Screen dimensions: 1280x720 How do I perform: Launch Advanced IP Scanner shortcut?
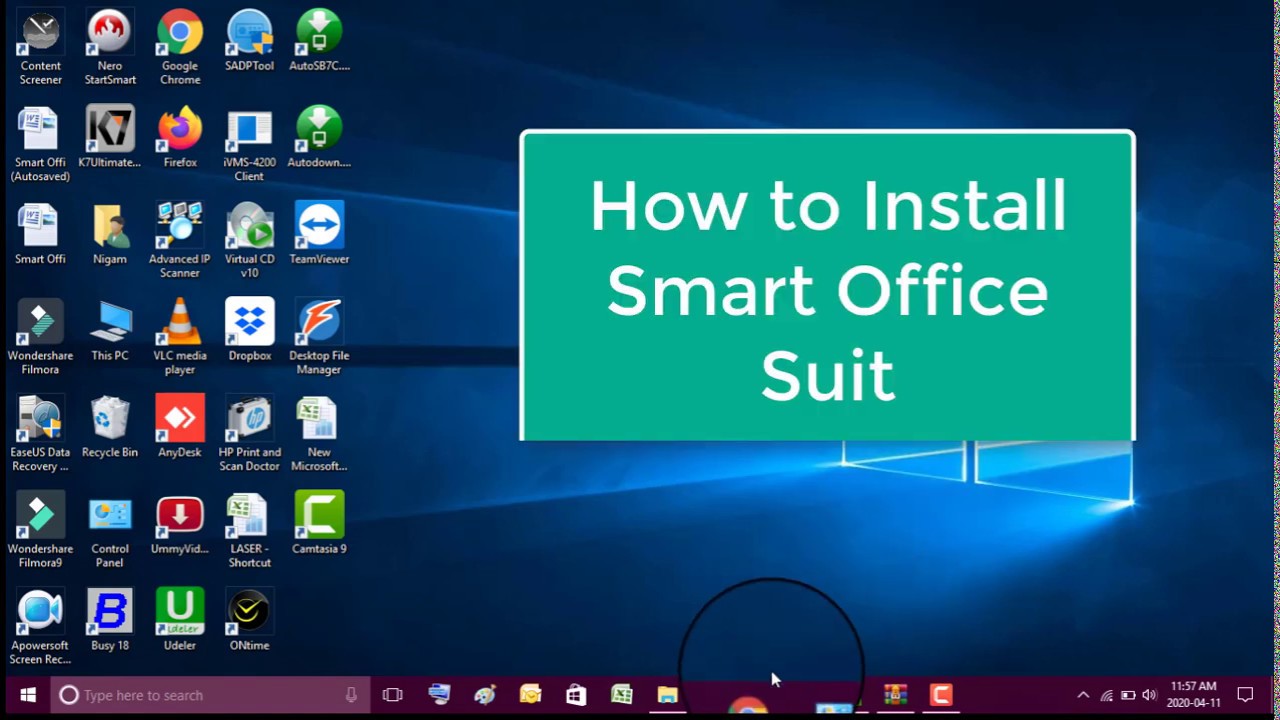coord(180,240)
